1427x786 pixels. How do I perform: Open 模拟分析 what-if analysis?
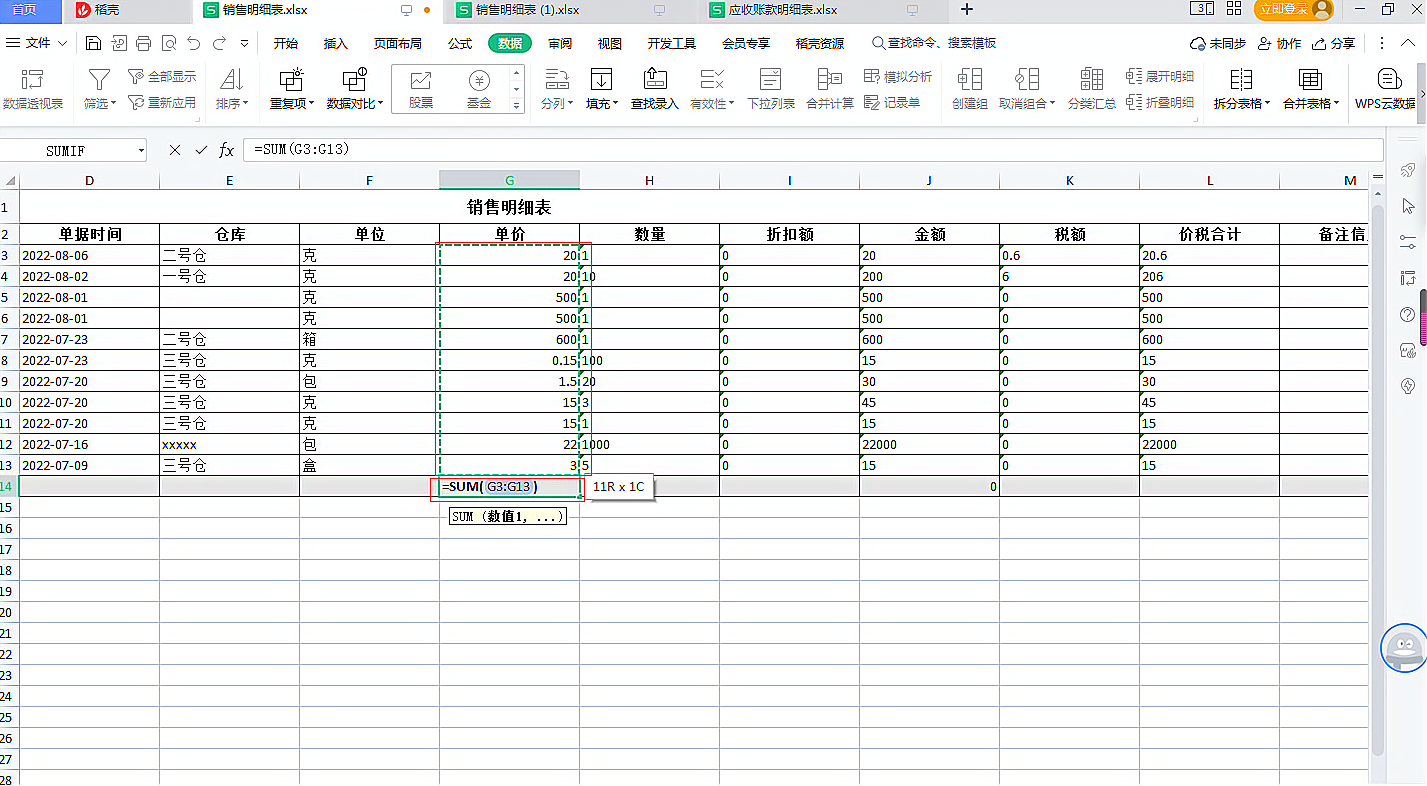pos(897,77)
